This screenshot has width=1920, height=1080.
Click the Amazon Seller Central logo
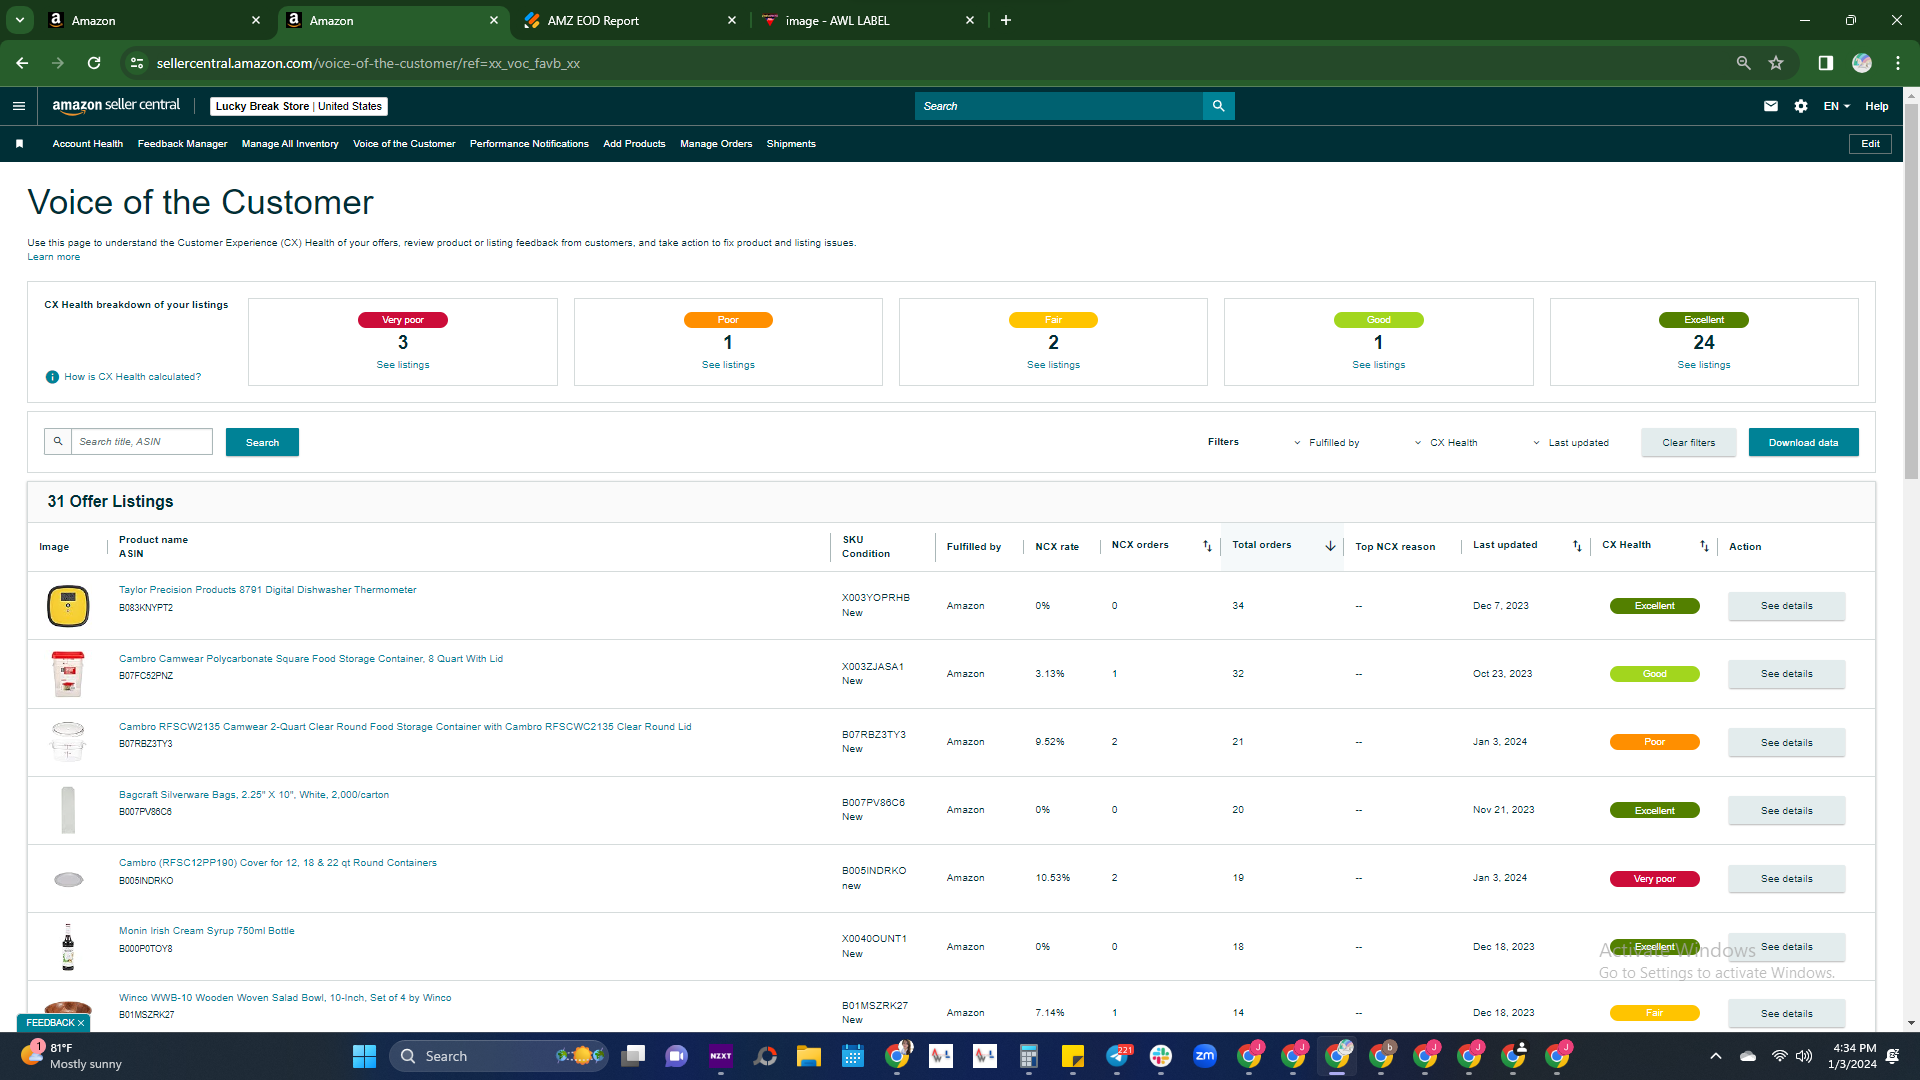pos(116,105)
